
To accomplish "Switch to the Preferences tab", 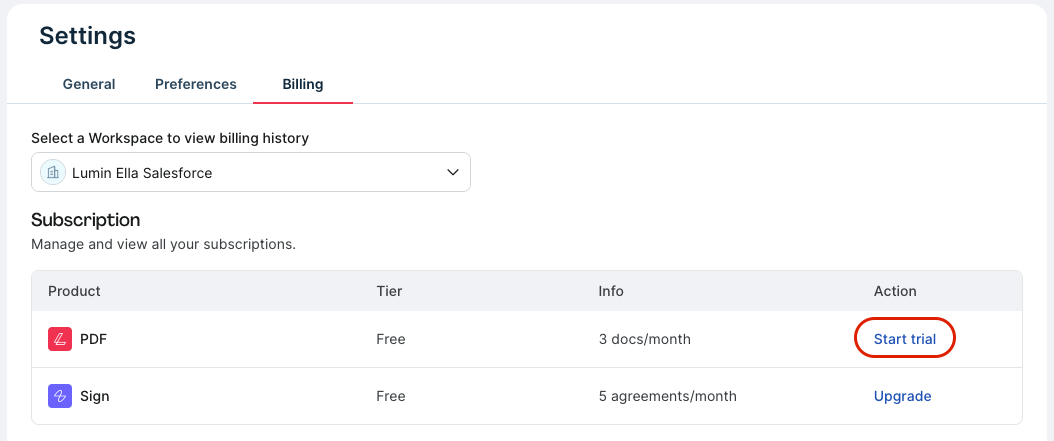I will 196,84.
